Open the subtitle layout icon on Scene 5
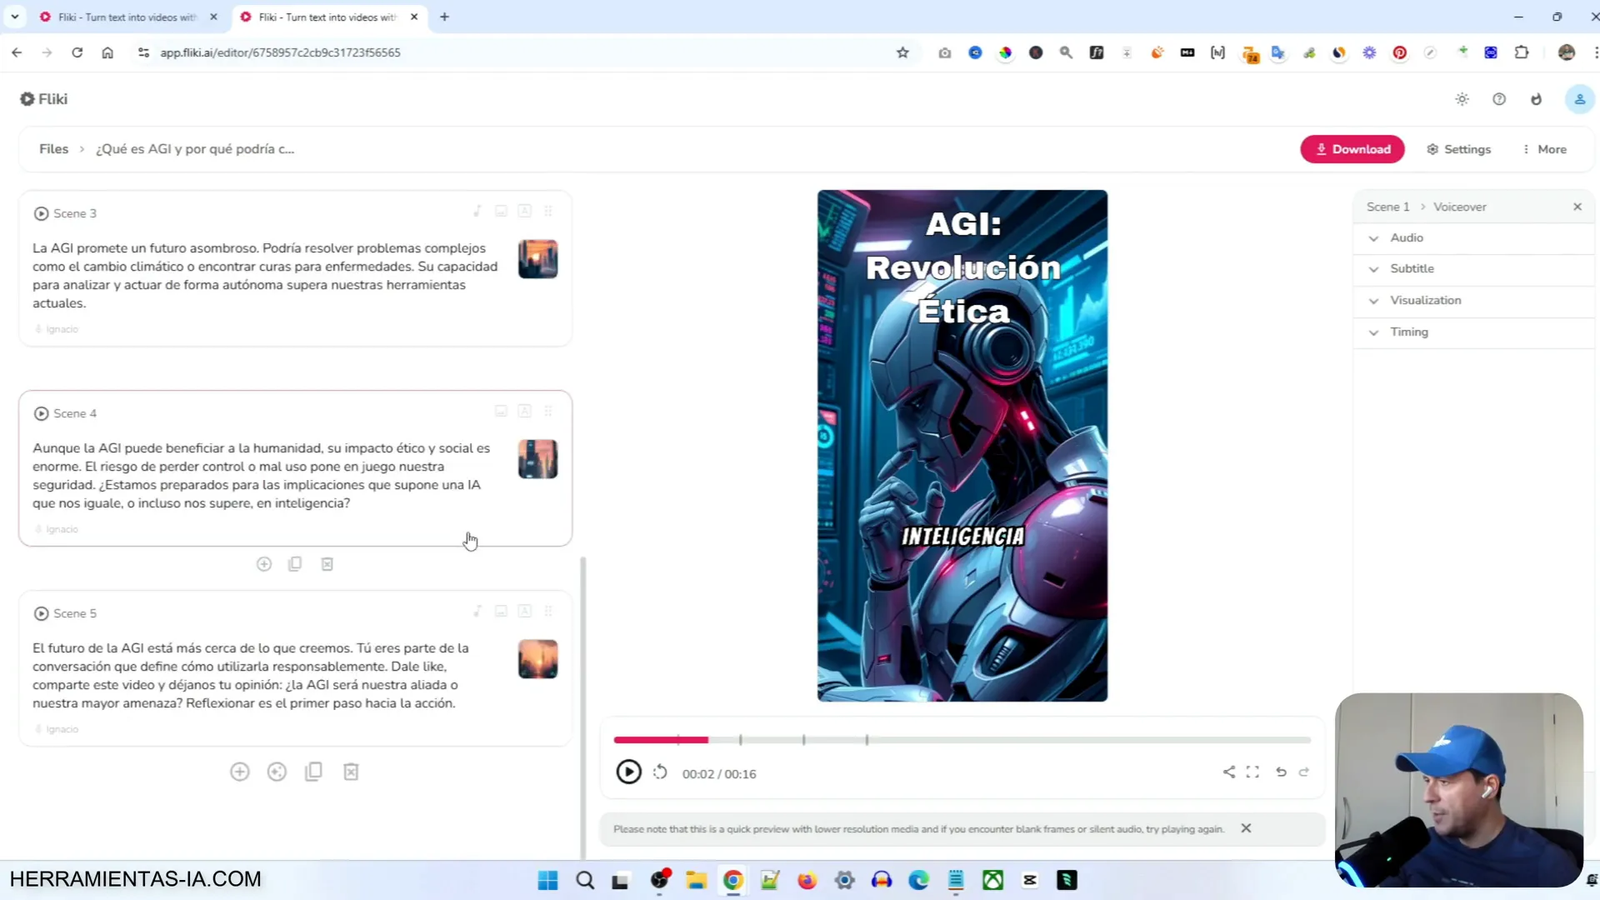This screenshot has width=1600, height=900. pos(524,611)
